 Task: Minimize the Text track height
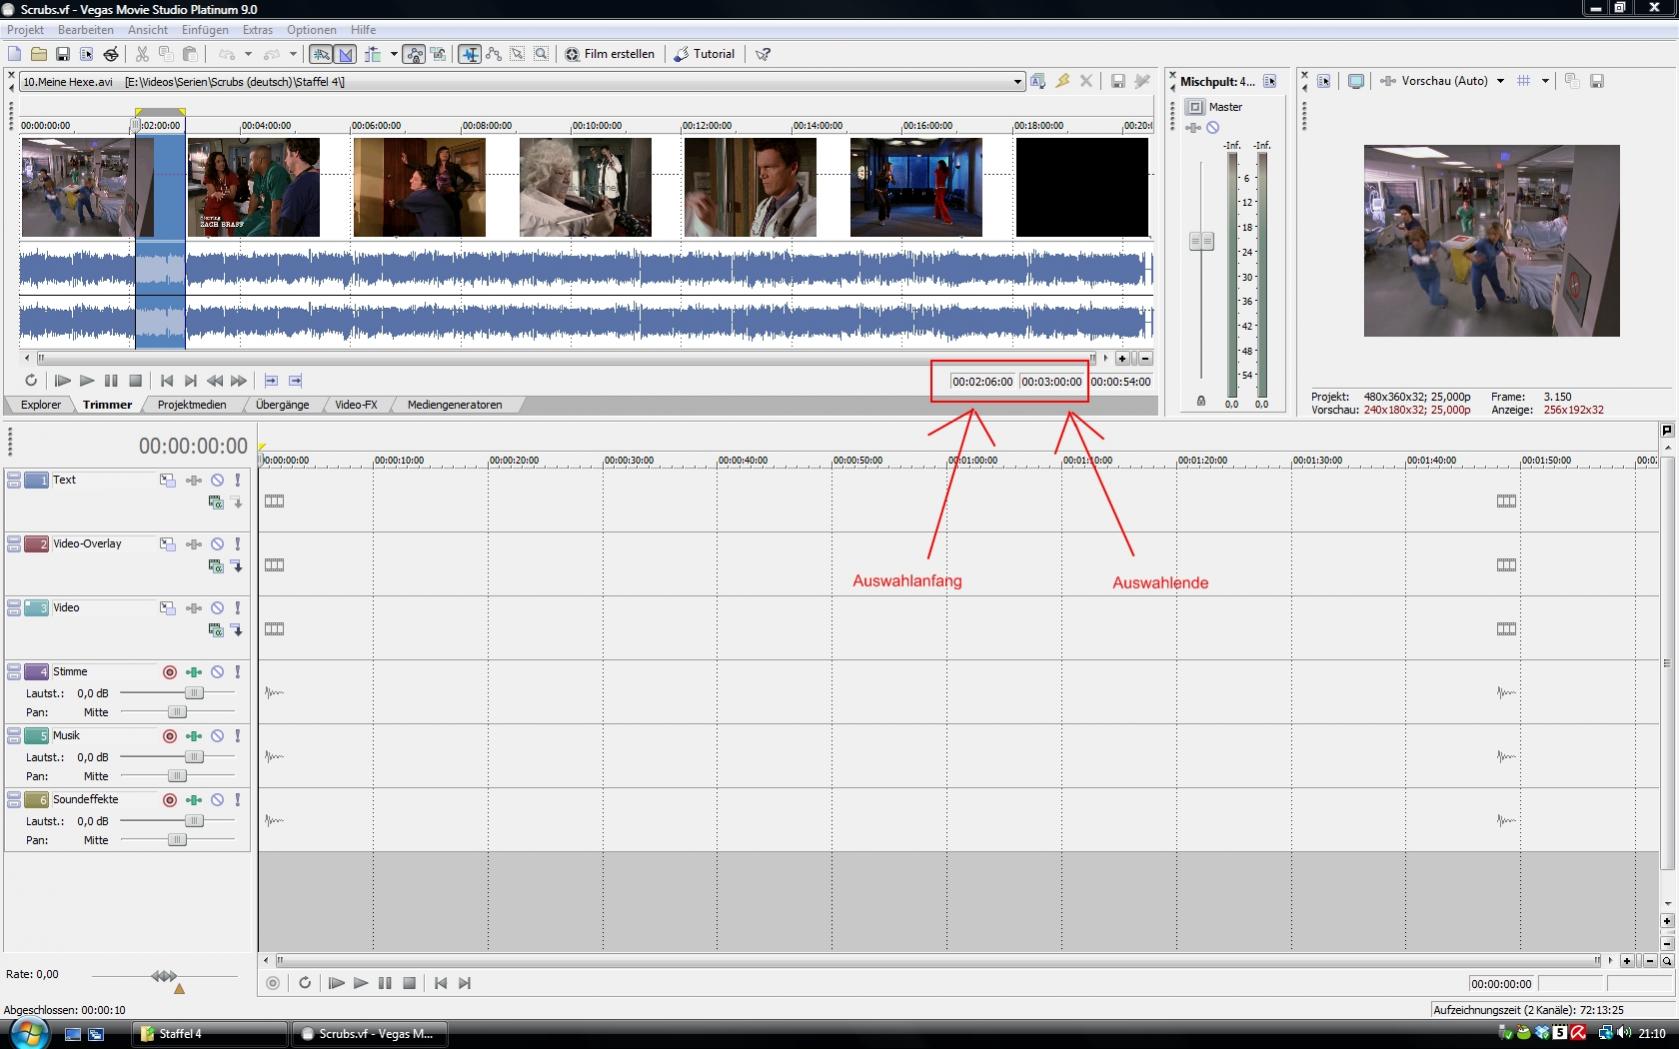14,476
